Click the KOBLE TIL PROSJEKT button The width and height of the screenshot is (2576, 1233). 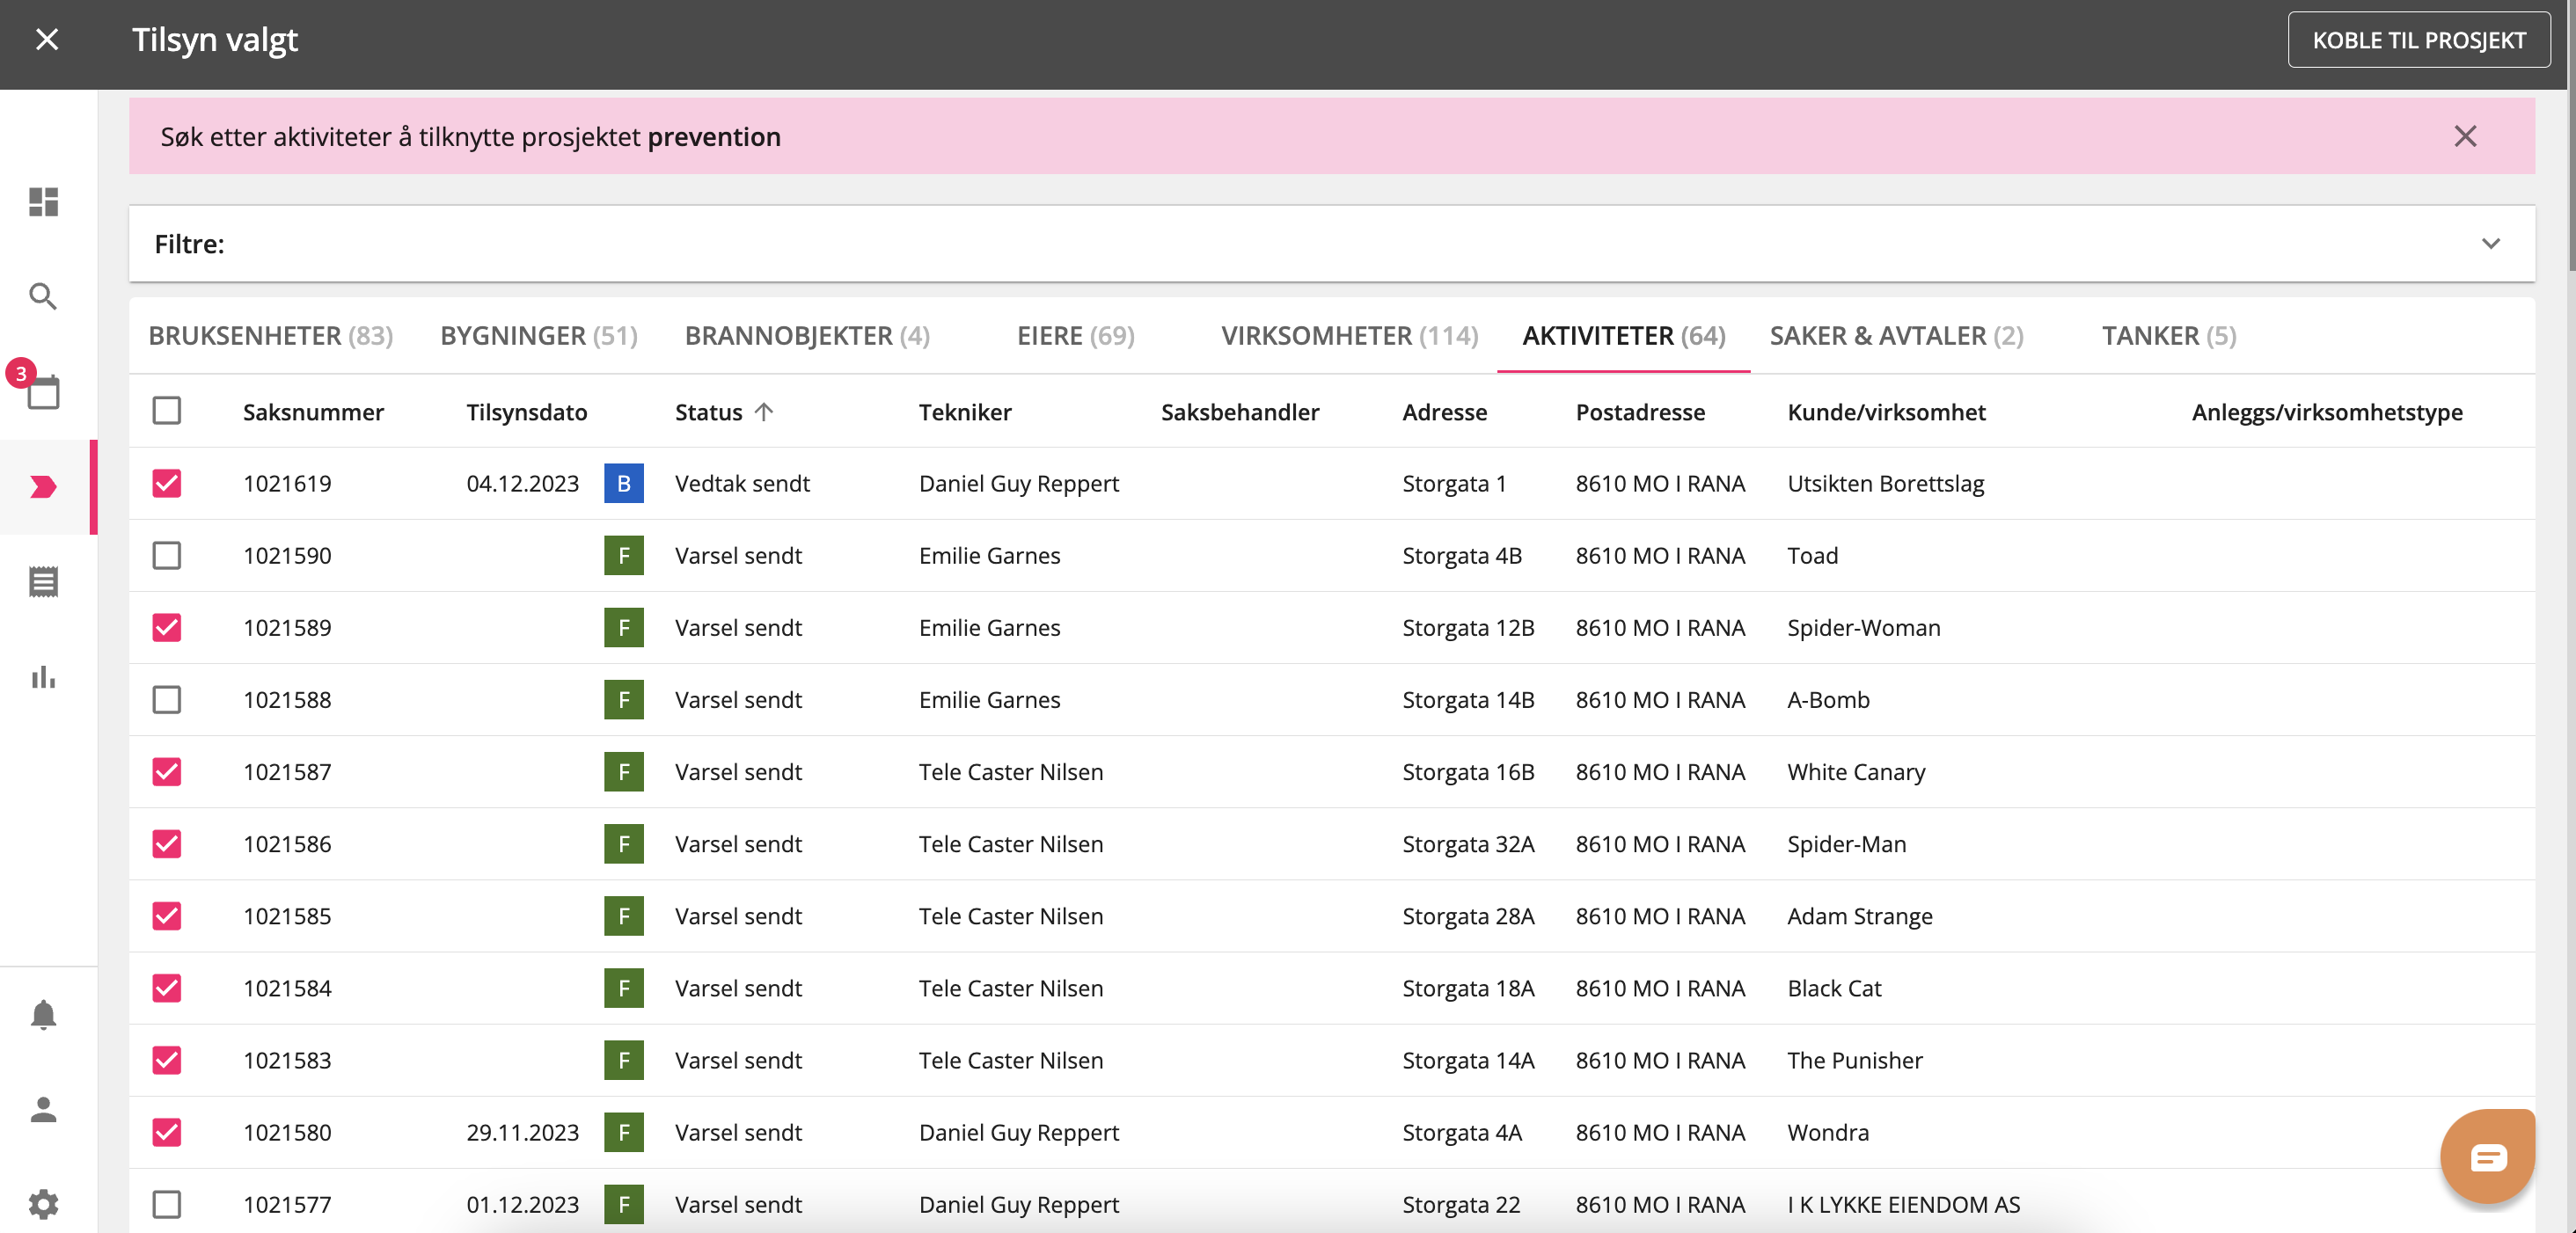2419,40
